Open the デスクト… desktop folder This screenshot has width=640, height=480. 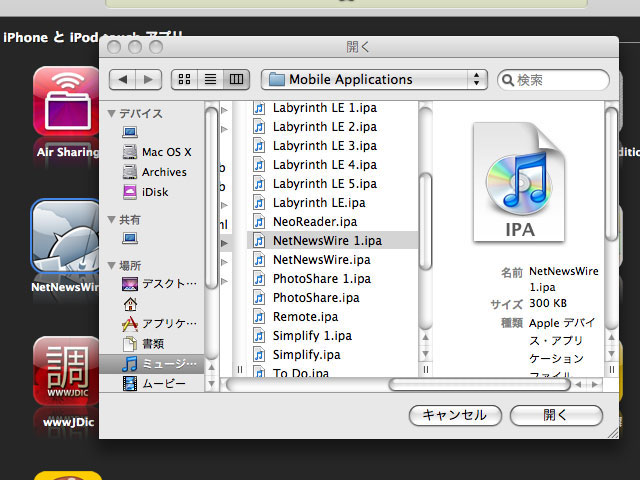click(x=159, y=283)
